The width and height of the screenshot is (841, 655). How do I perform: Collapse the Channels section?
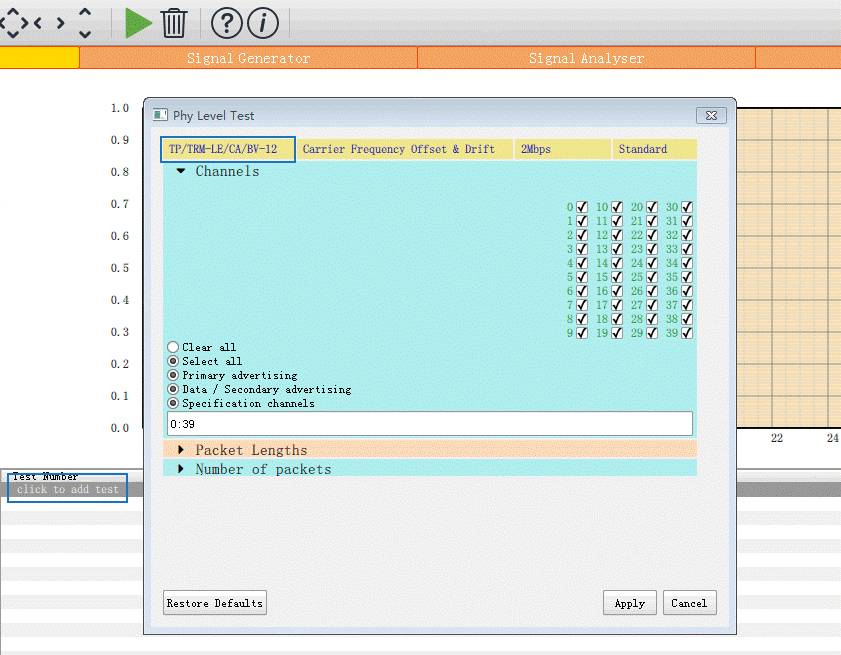[181, 171]
